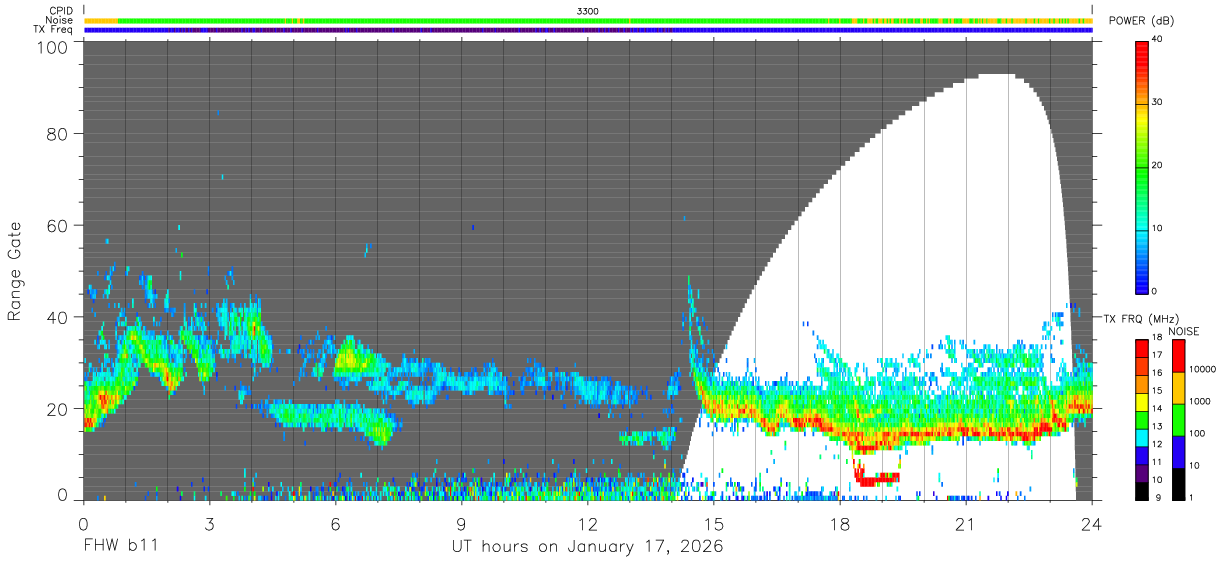The height and width of the screenshot is (567, 1228).
Task: Click the 30 tick on the power color bar
Action: [x=1155, y=103]
